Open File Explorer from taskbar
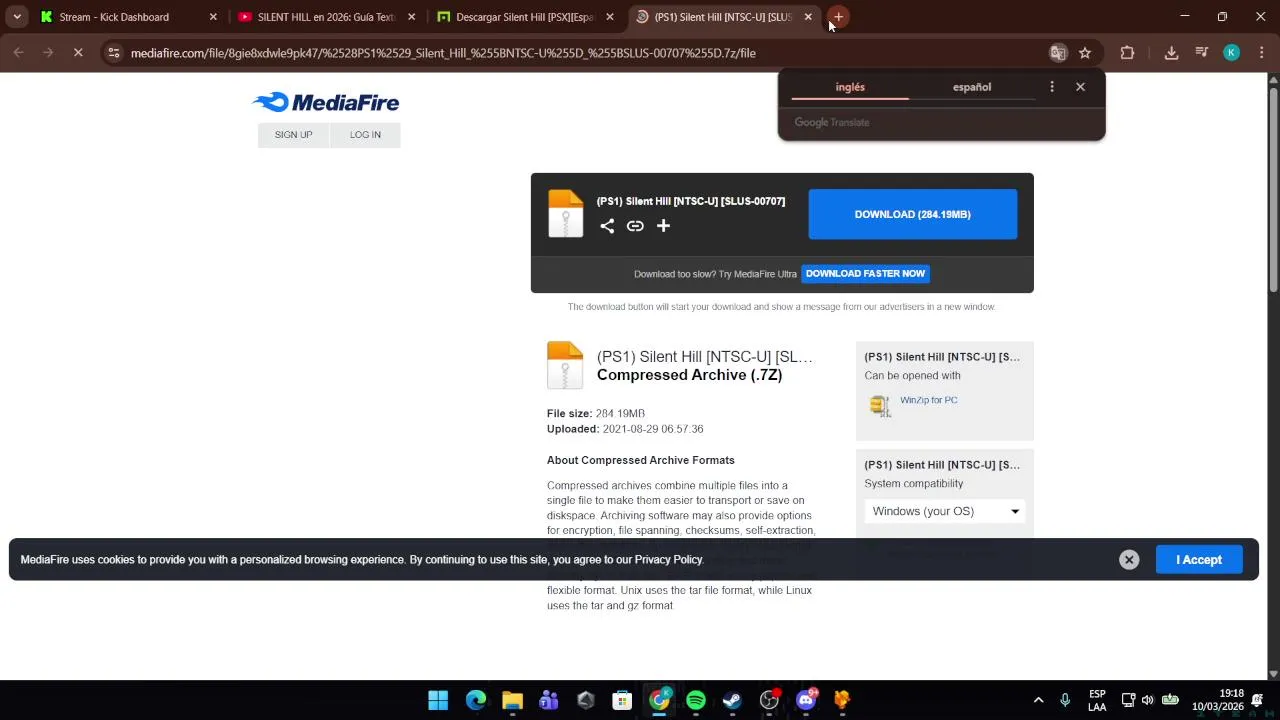 [512, 700]
